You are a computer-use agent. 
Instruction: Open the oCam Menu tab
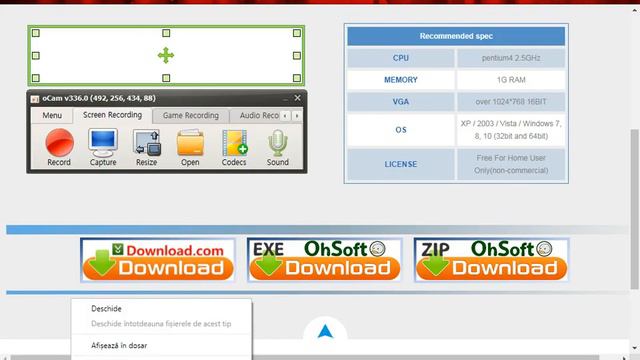52,116
